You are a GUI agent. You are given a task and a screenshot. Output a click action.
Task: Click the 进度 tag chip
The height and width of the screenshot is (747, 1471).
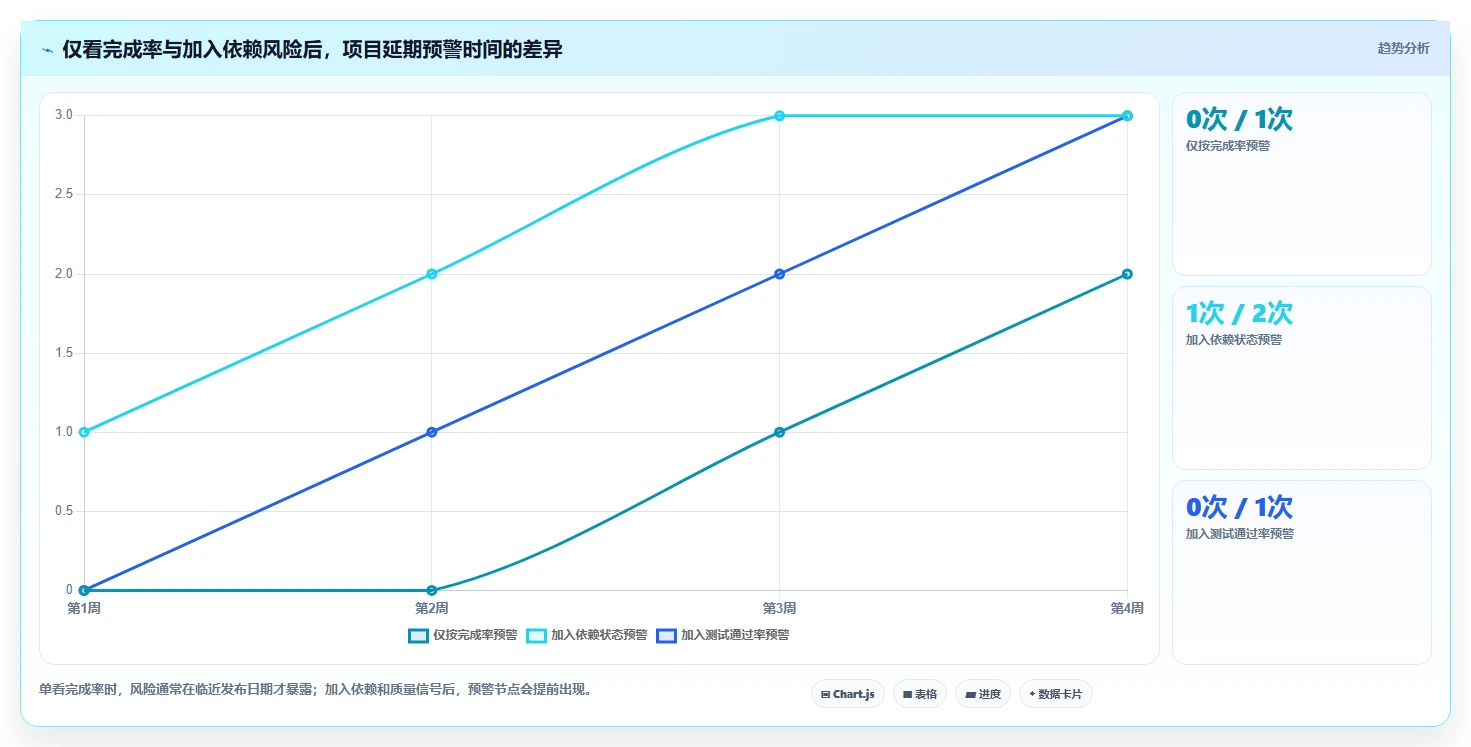(983, 694)
